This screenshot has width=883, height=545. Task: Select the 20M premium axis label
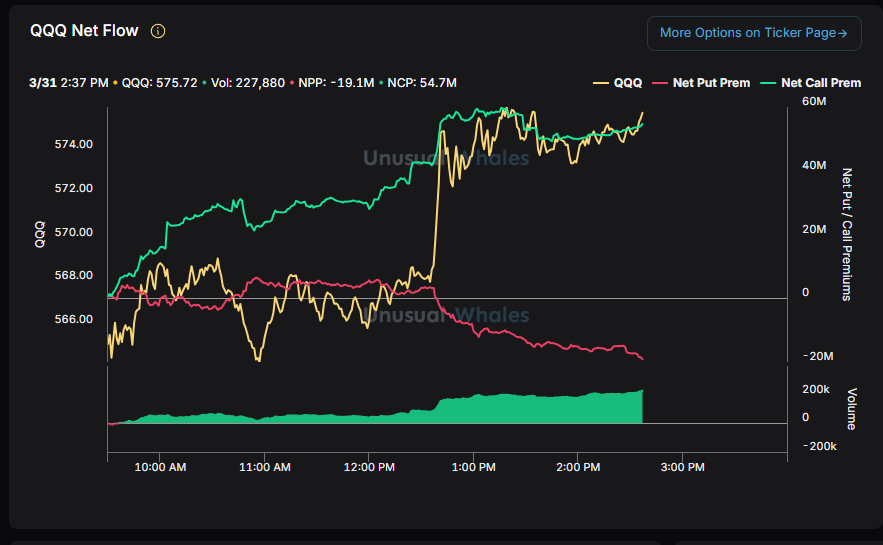(814, 229)
